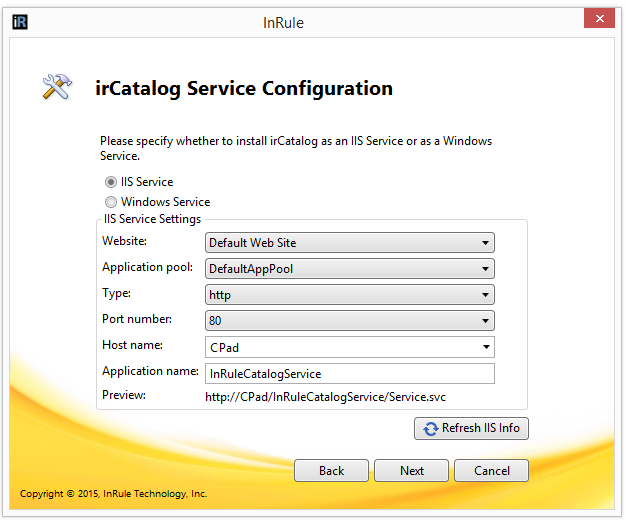Click the Application name: label
The image size is (626, 524).
pos(151,371)
